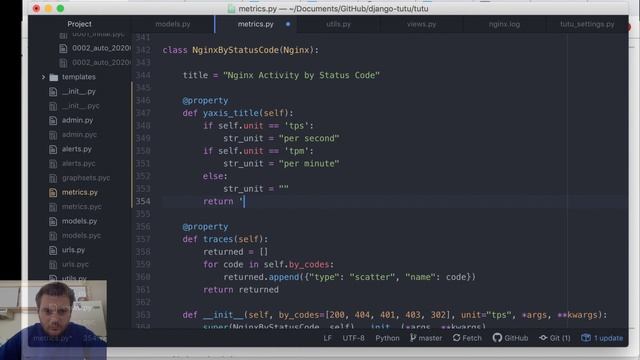Select alerts.pyc in tree
This screenshot has width=640, height=360.
click(79, 163)
